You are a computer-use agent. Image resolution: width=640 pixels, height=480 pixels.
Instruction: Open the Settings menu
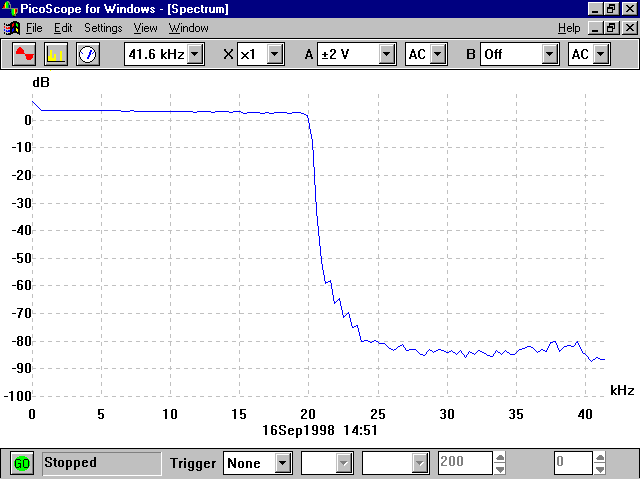point(103,28)
